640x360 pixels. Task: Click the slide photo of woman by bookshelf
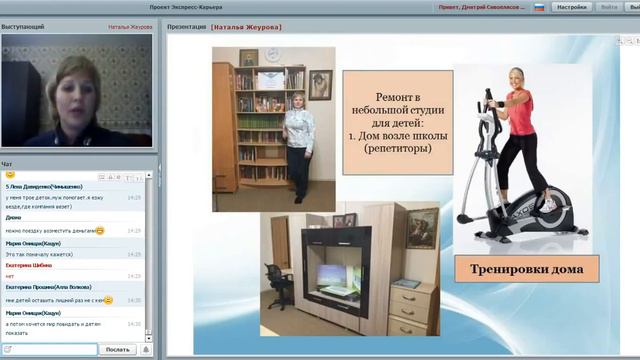click(x=273, y=129)
